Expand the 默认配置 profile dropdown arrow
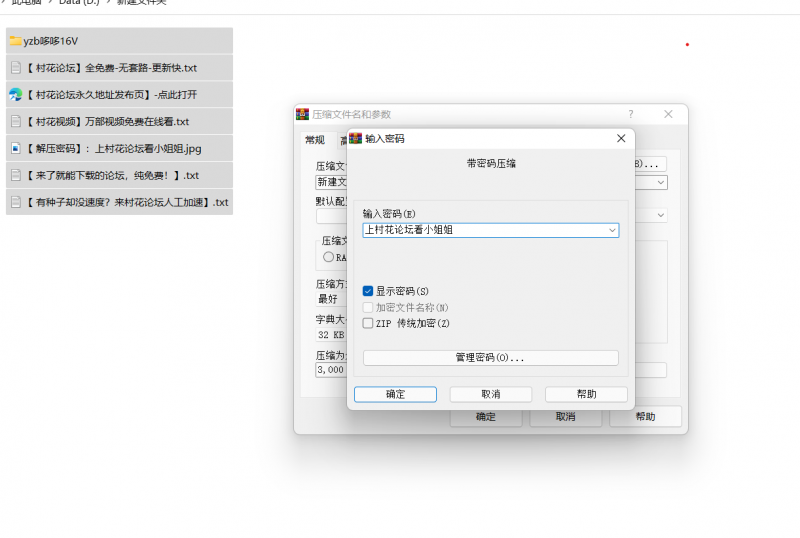Image resolution: width=800 pixels, height=538 pixels. click(x=661, y=215)
